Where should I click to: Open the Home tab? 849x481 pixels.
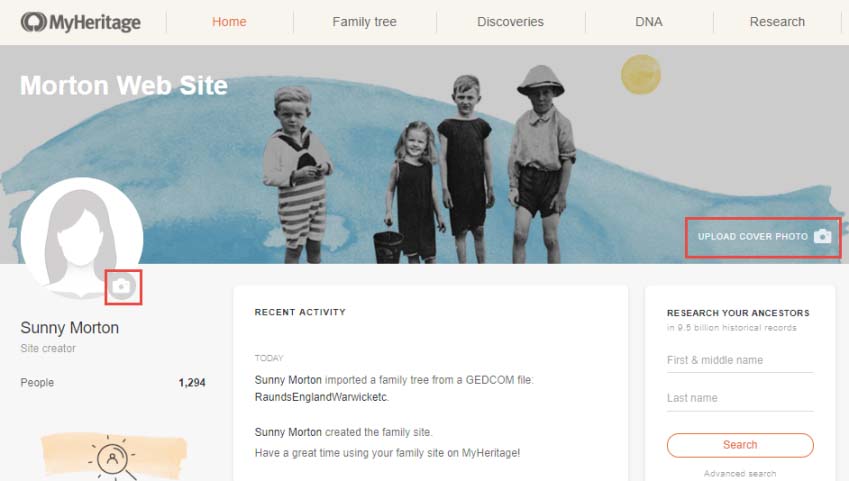click(x=229, y=22)
